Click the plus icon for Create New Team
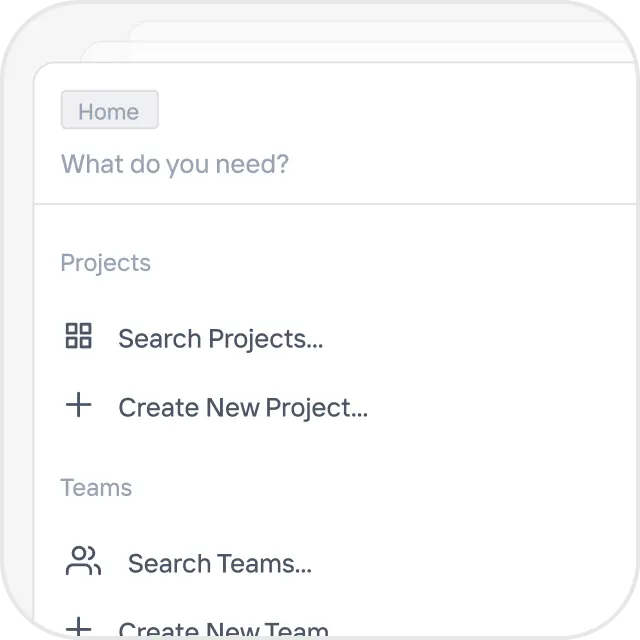 click(78, 628)
